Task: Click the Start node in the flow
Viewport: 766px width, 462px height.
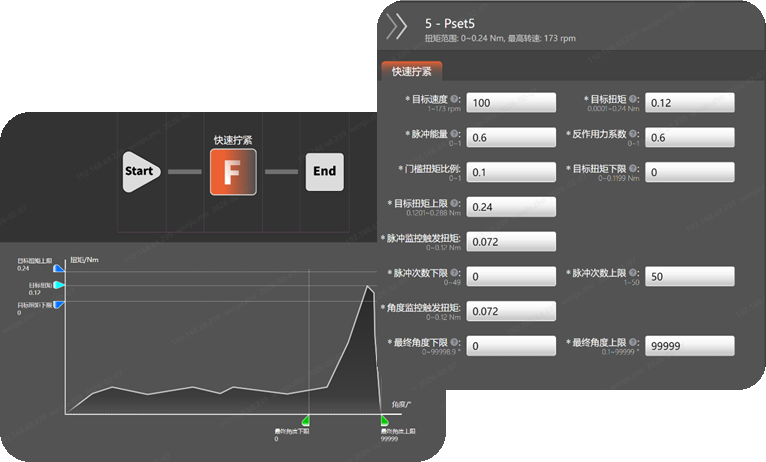Action: pyautogui.click(x=141, y=171)
